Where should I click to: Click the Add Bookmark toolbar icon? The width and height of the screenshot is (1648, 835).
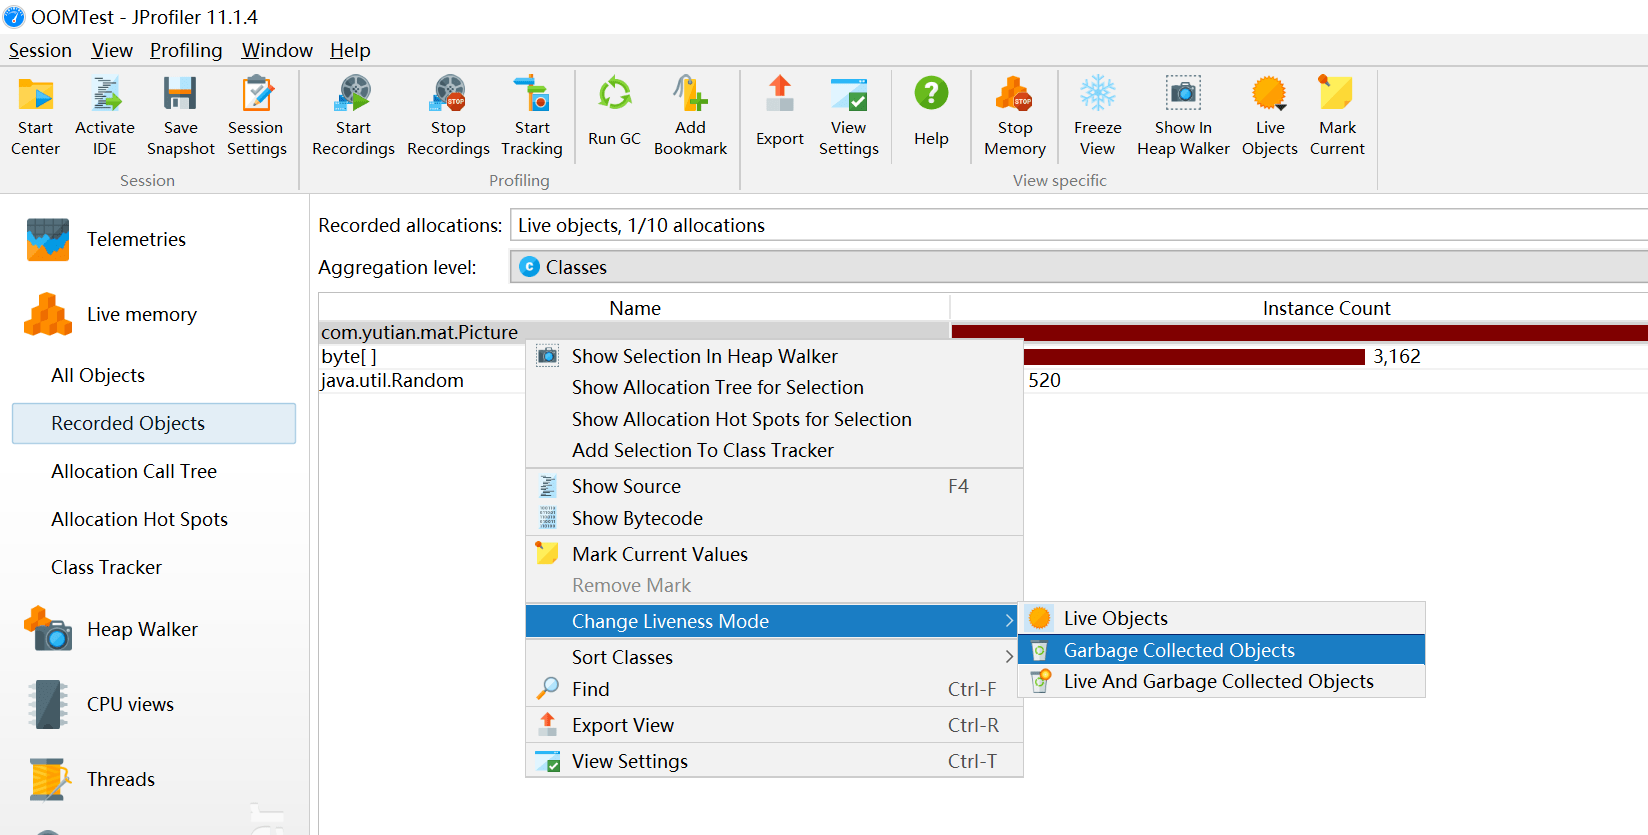(690, 96)
